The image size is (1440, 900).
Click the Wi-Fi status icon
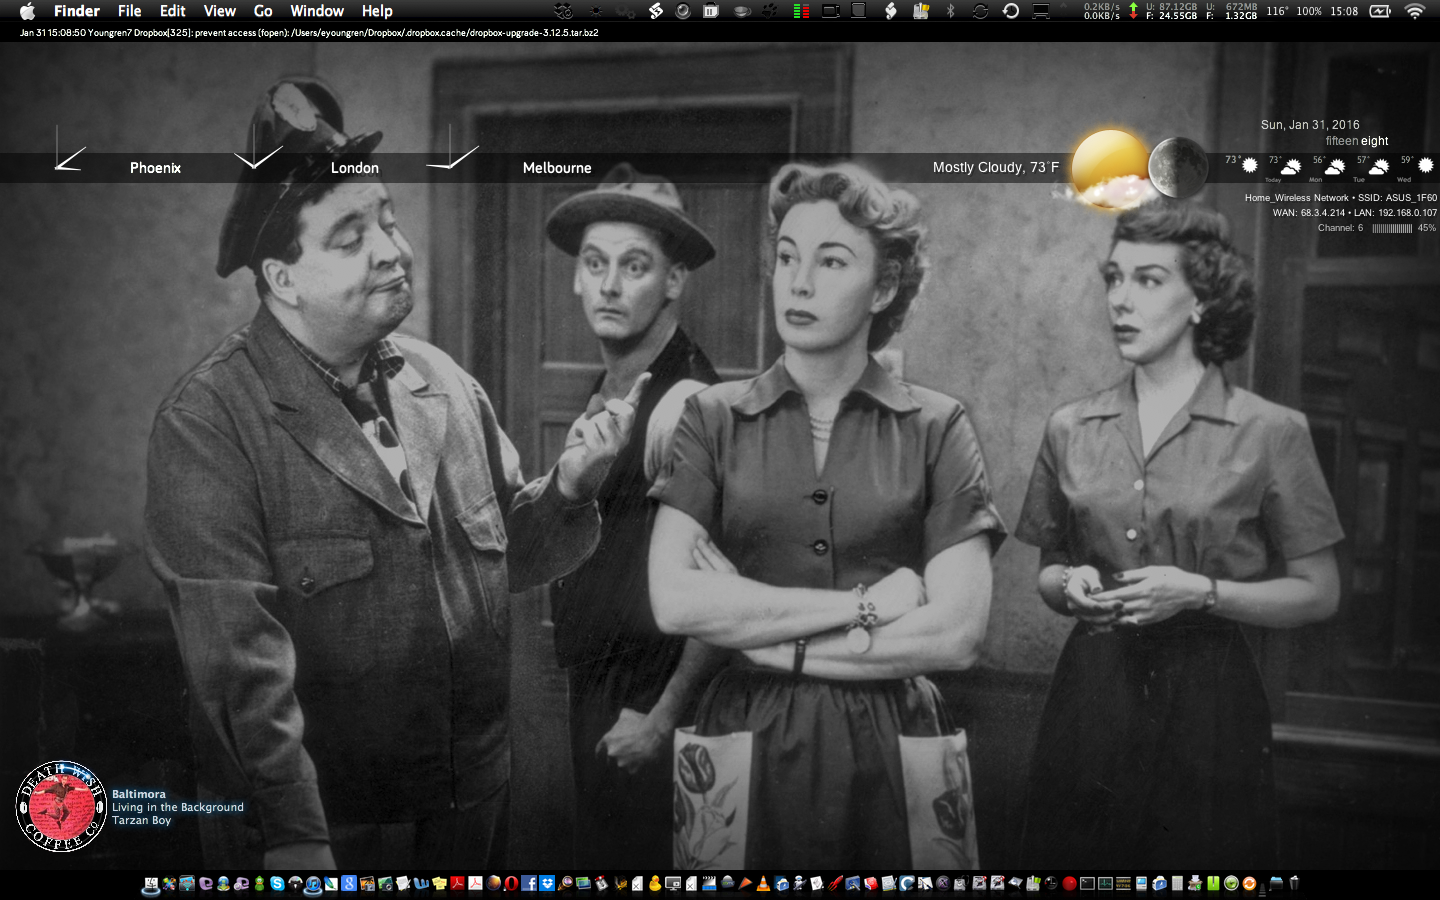click(x=1414, y=11)
